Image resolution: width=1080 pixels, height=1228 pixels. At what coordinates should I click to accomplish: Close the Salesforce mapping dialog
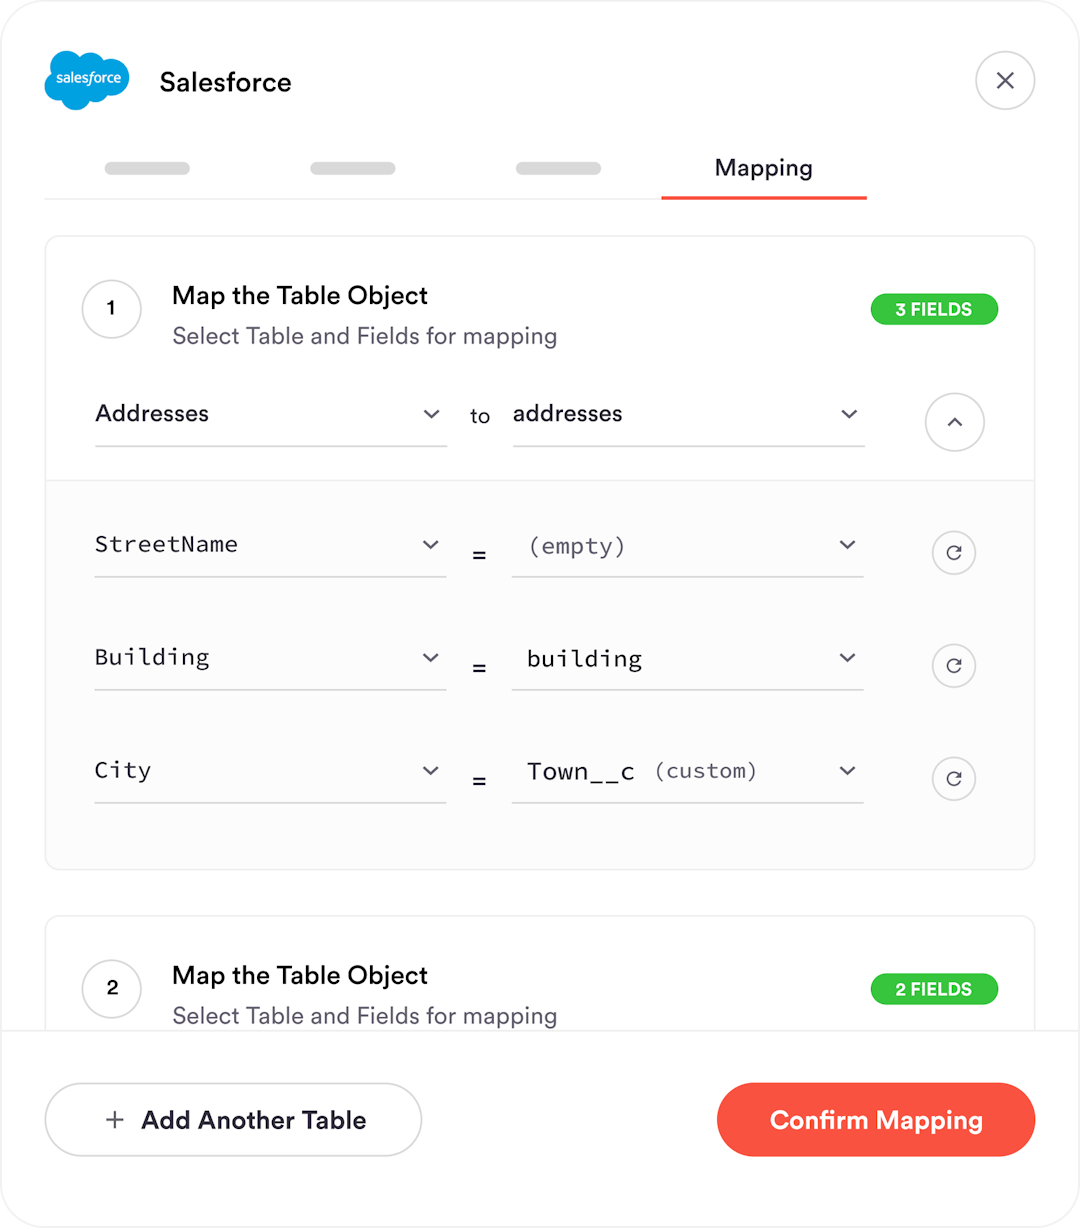tap(1005, 80)
